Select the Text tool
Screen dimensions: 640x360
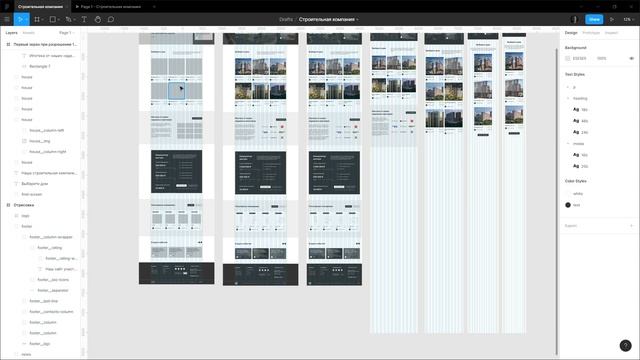tap(84, 19)
